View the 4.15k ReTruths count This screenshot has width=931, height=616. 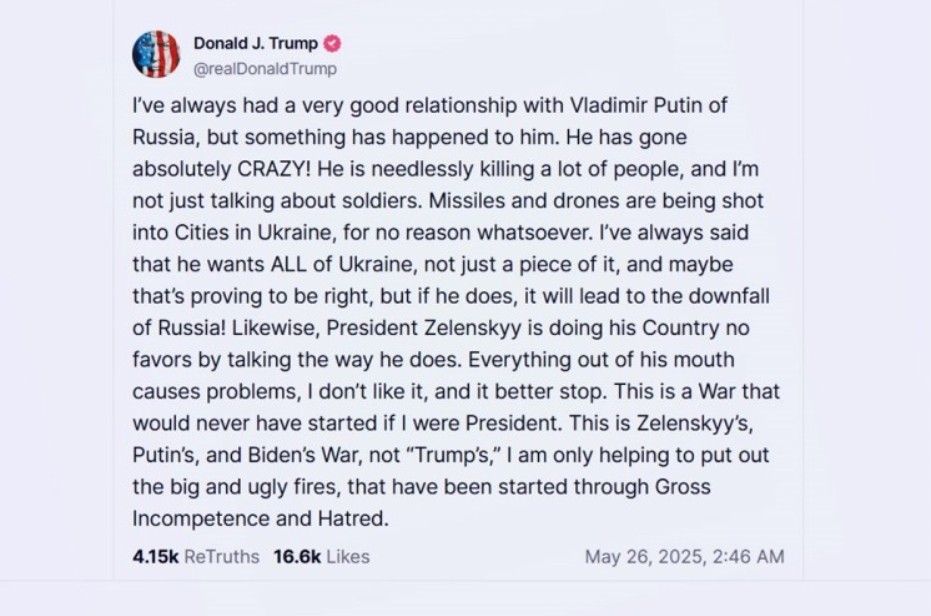pos(156,557)
